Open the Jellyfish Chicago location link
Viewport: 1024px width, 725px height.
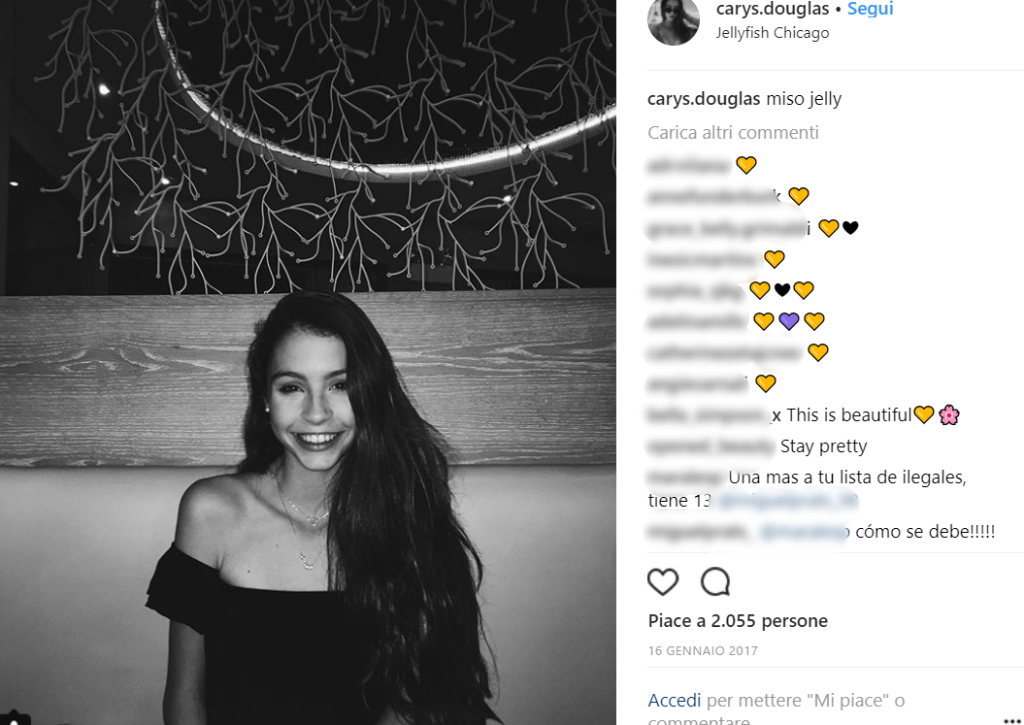(772, 33)
